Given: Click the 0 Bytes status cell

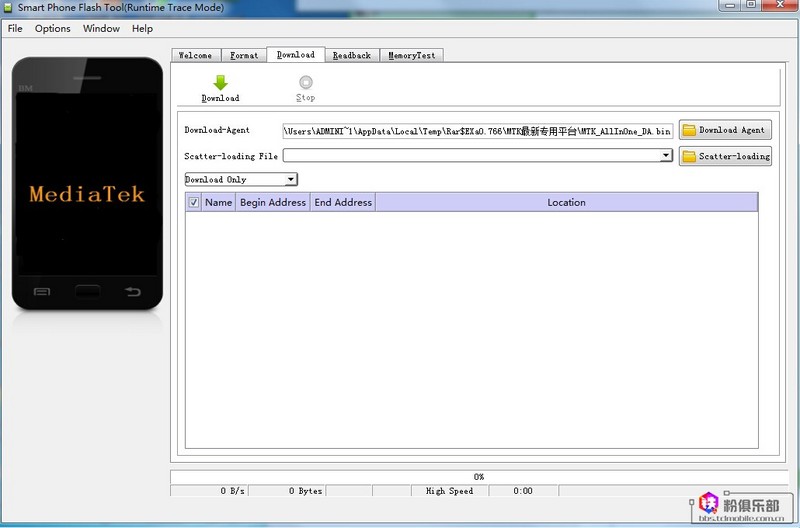Looking at the screenshot, I should coord(287,491).
